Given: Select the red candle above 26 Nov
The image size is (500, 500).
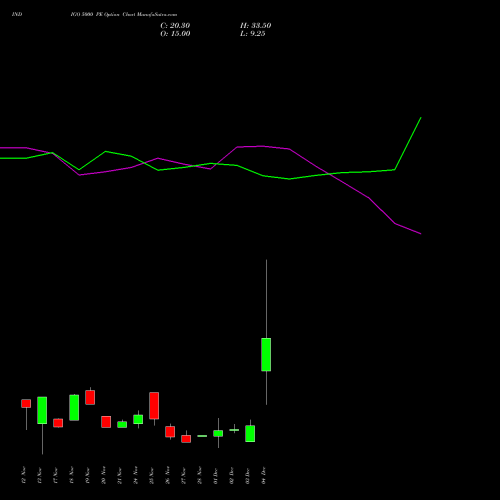Looking at the screenshot, I should 170,431.
